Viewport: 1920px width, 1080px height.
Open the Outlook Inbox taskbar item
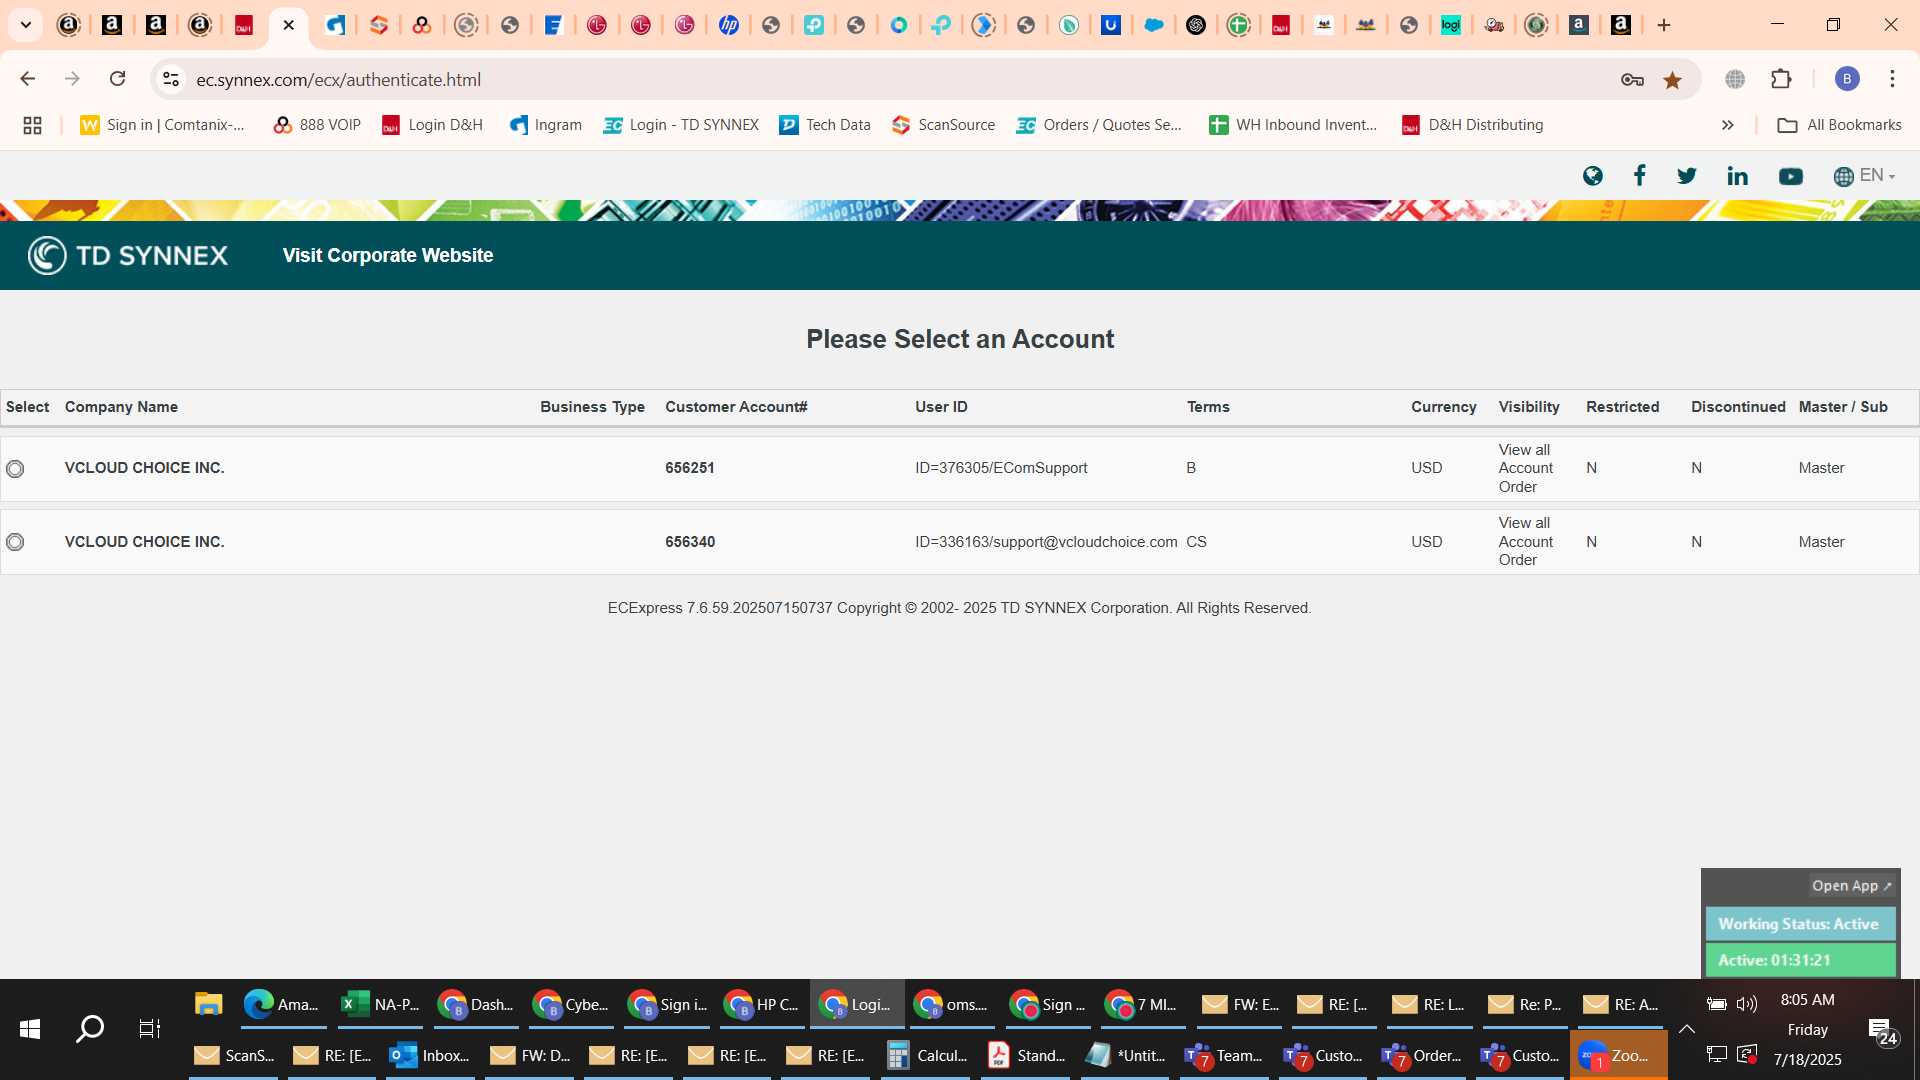[x=430, y=1056]
